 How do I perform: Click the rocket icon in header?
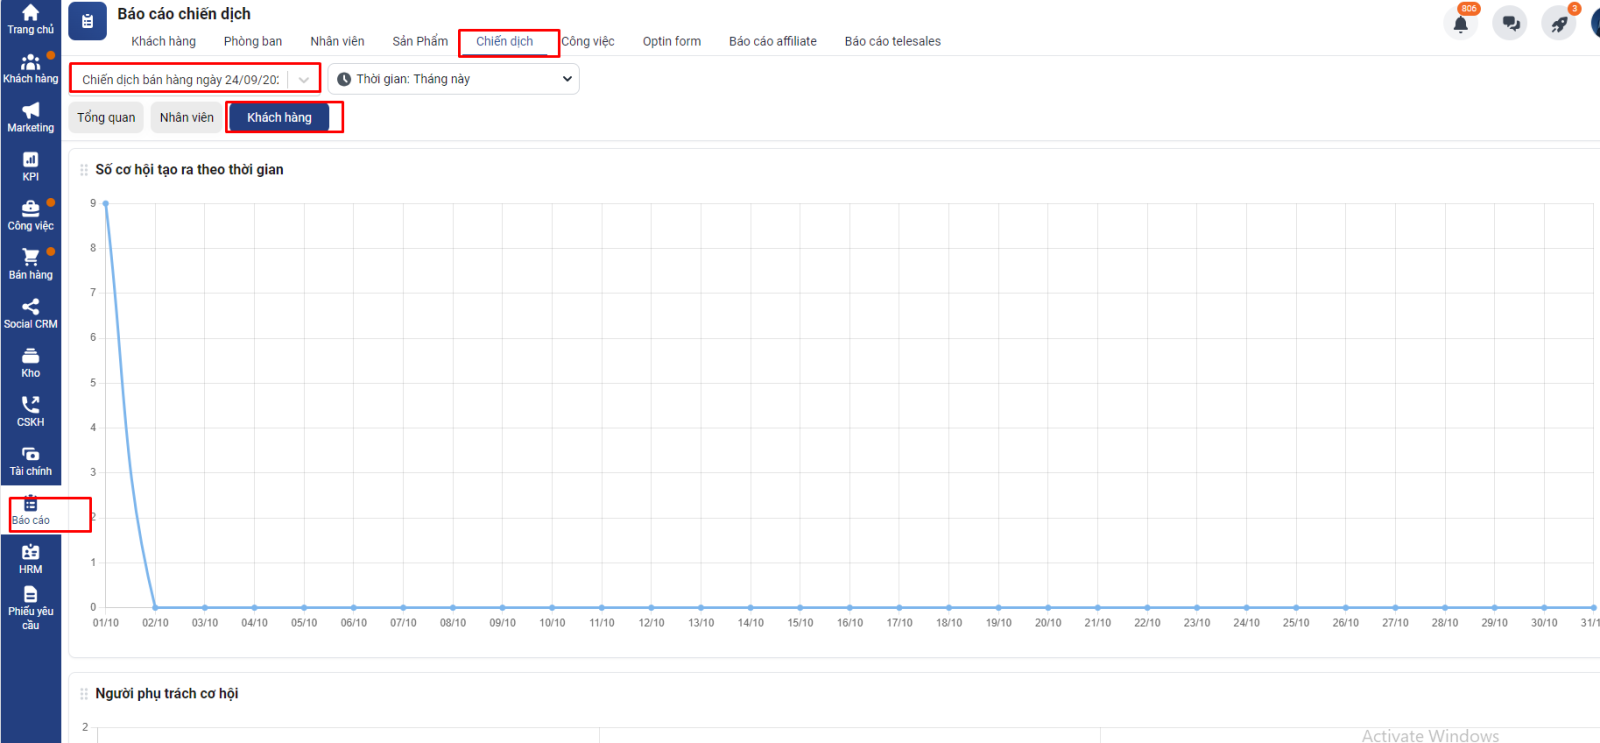pyautogui.click(x=1558, y=23)
